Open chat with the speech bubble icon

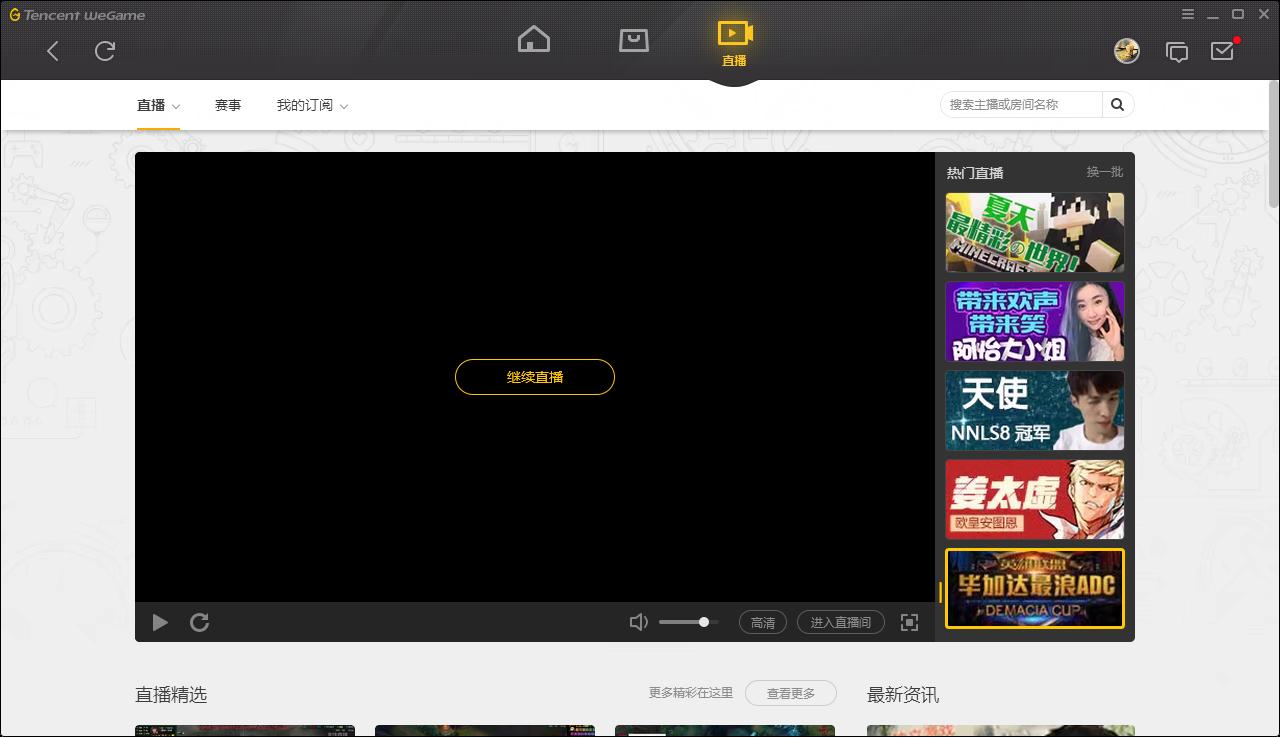click(x=1177, y=51)
